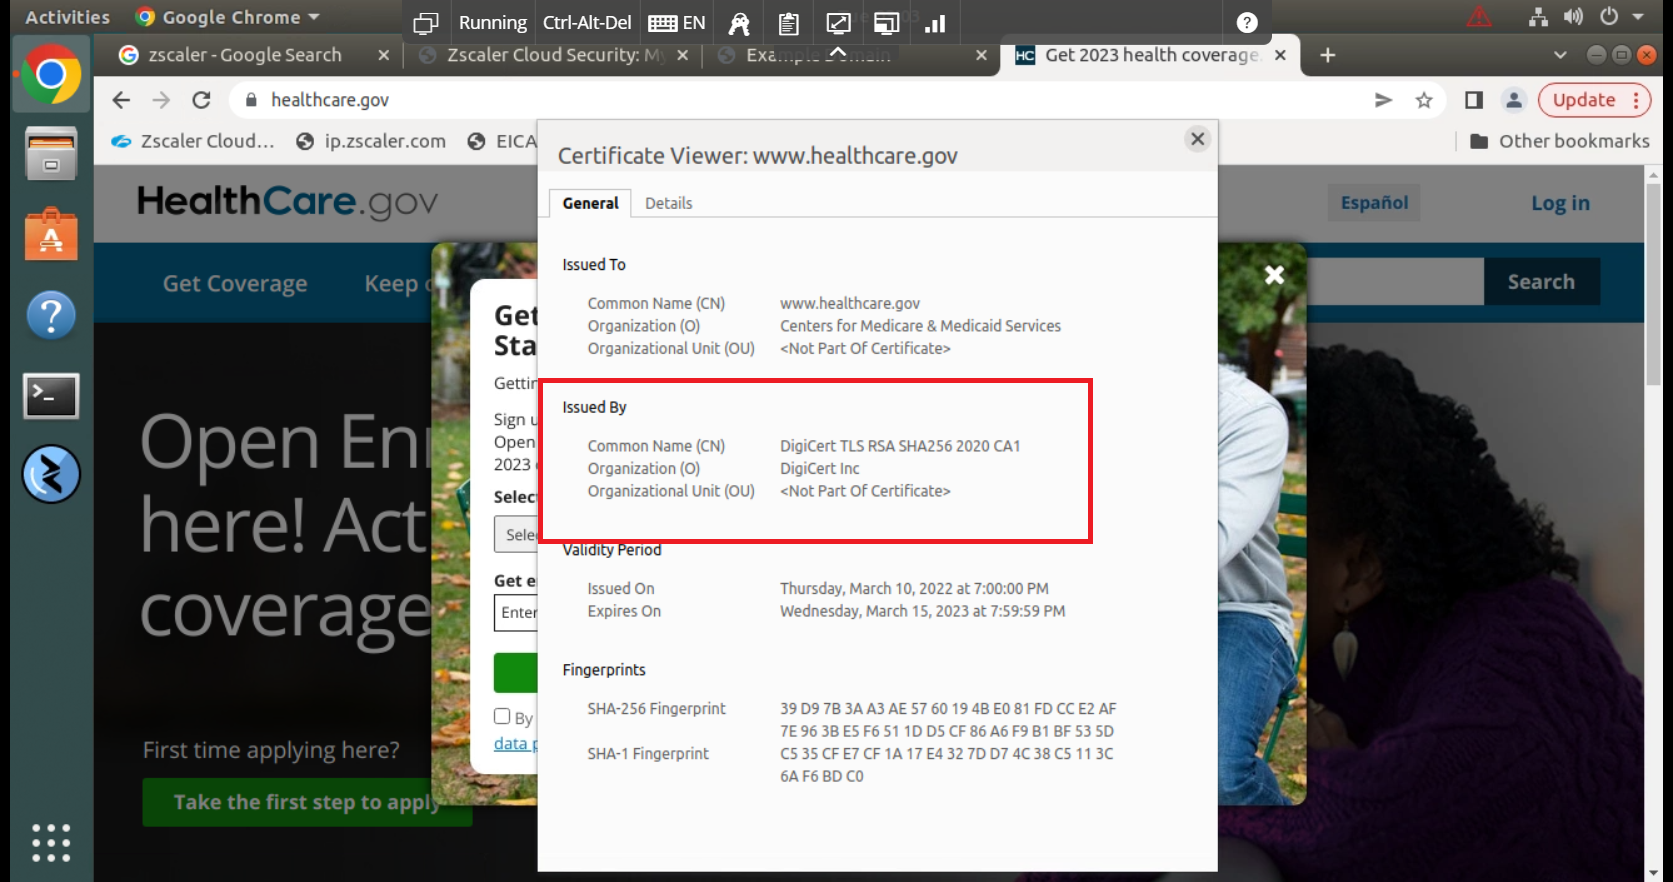
Task: Click the Update Chrome button
Action: tap(1584, 100)
